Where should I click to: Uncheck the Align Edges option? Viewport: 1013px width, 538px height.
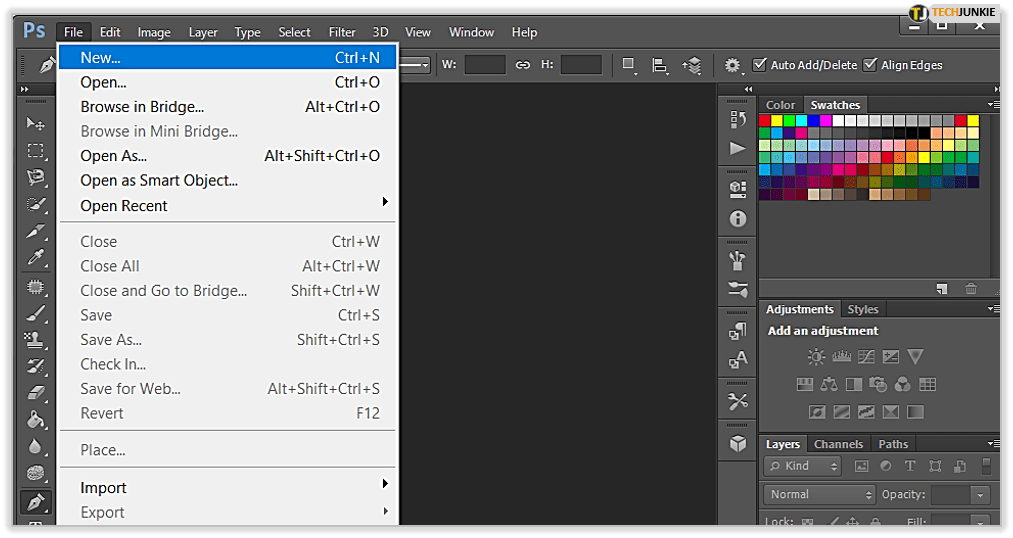870,65
